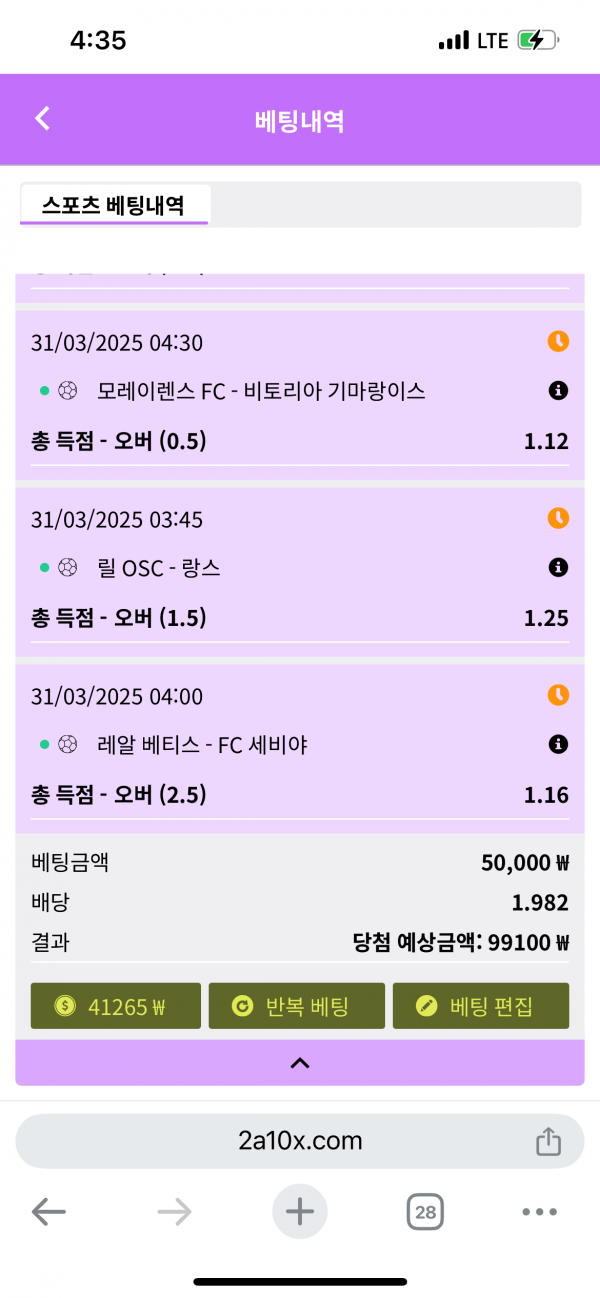The width and height of the screenshot is (600, 1298).
Task: Go back with browser back arrow
Action: tap(48, 1213)
